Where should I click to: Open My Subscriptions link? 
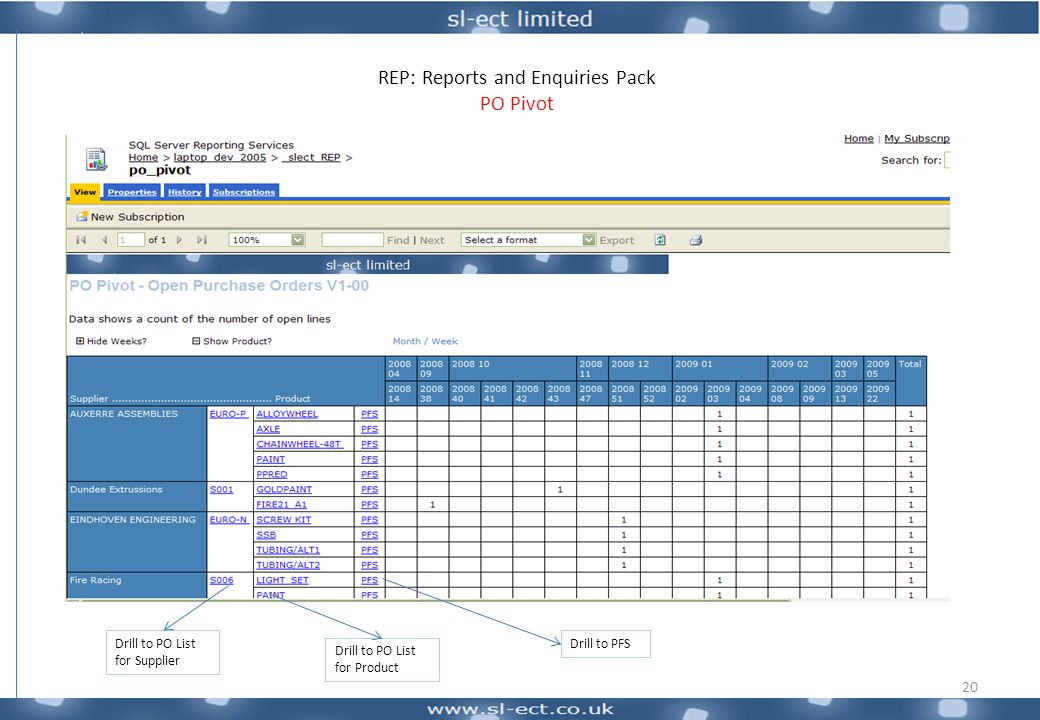tap(917, 138)
